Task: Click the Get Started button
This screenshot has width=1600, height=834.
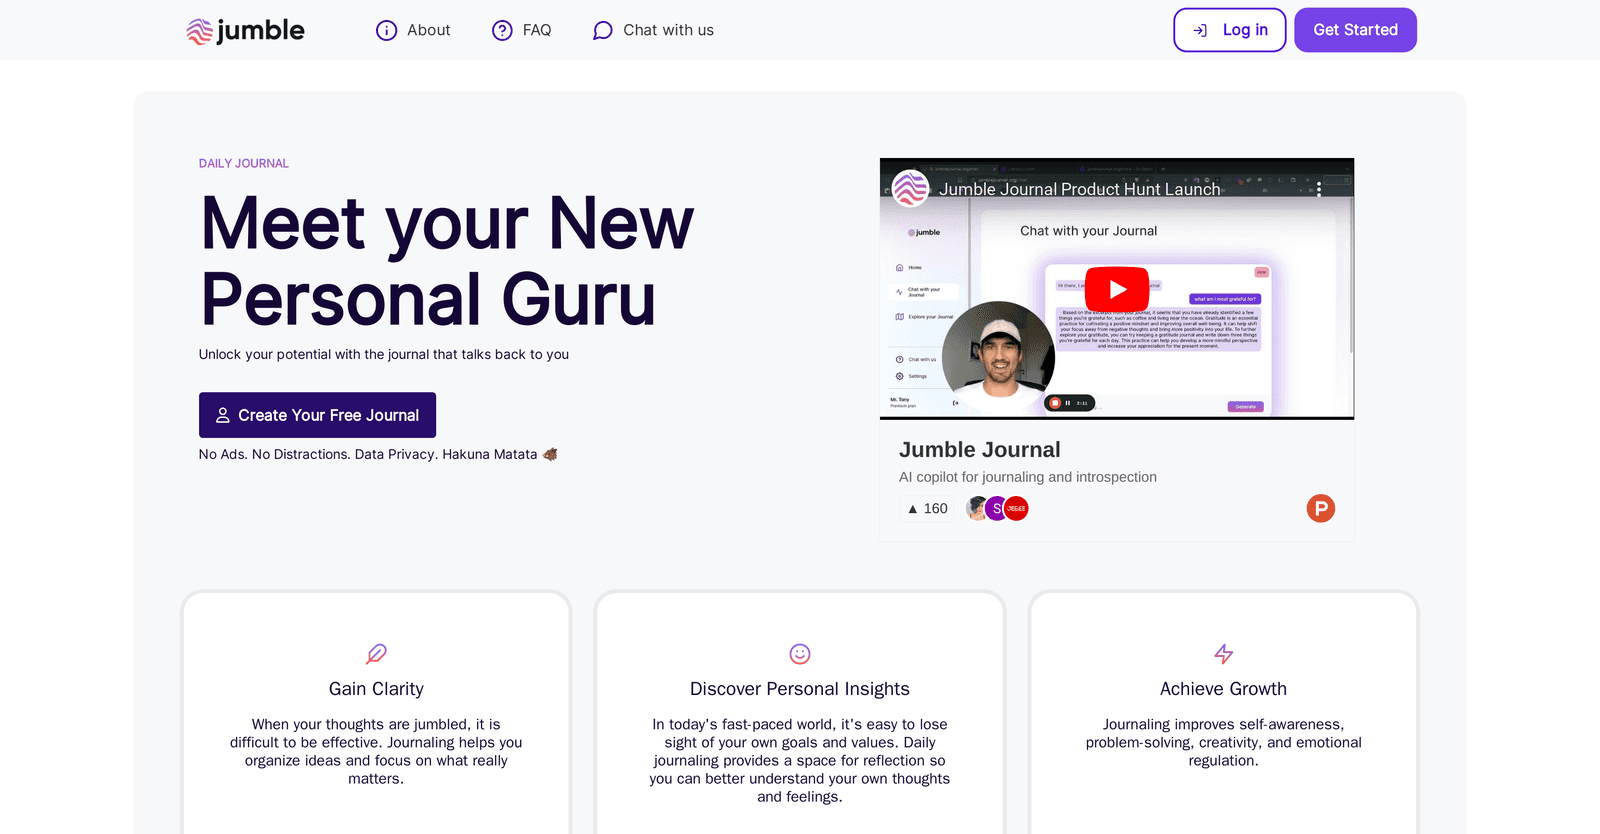Action: [1356, 30]
